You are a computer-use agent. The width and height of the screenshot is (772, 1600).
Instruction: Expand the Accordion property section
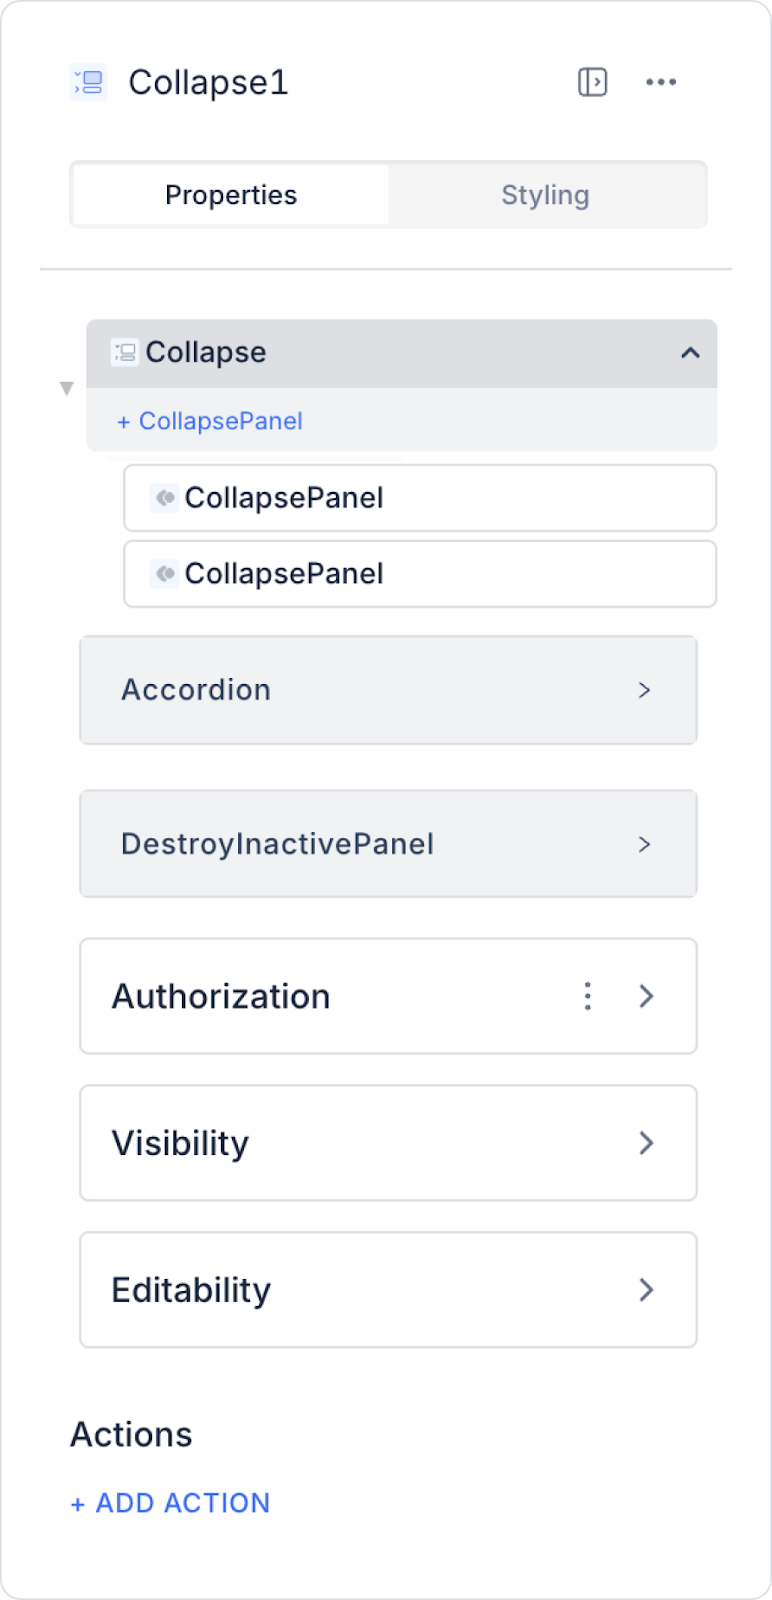point(645,690)
